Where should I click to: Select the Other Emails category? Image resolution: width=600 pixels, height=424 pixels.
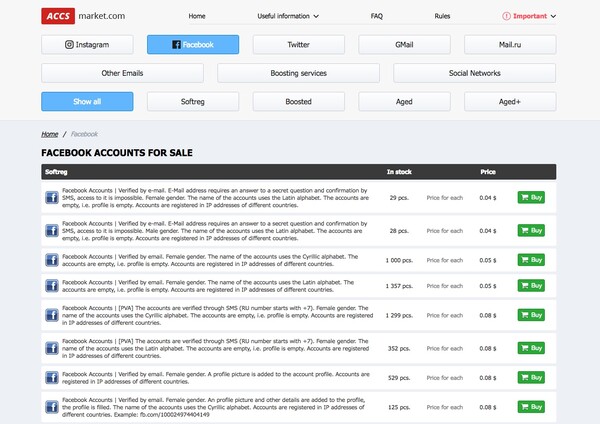tap(122, 73)
